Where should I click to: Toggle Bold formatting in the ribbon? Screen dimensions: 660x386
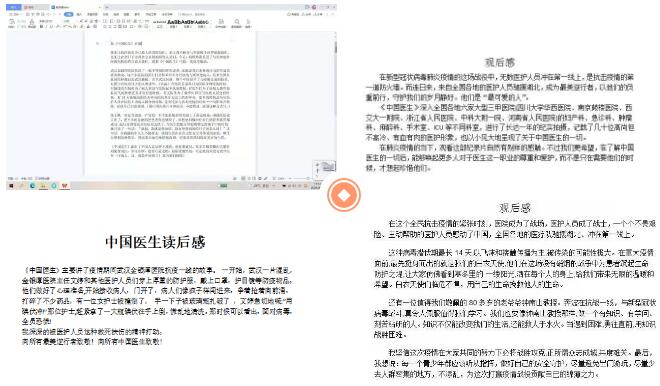[x=41, y=26]
